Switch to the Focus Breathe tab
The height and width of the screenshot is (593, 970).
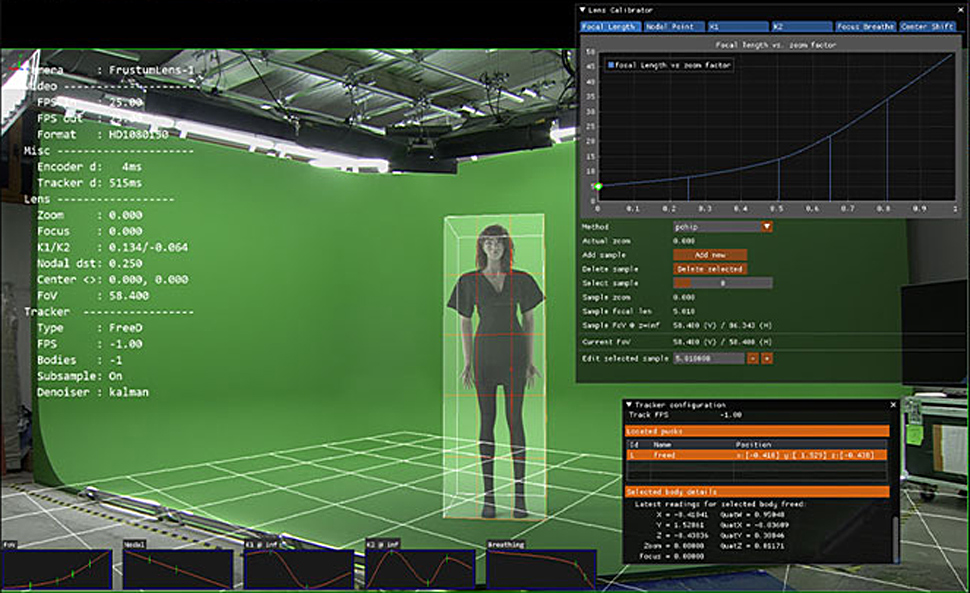pyautogui.click(x=864, y=26)
